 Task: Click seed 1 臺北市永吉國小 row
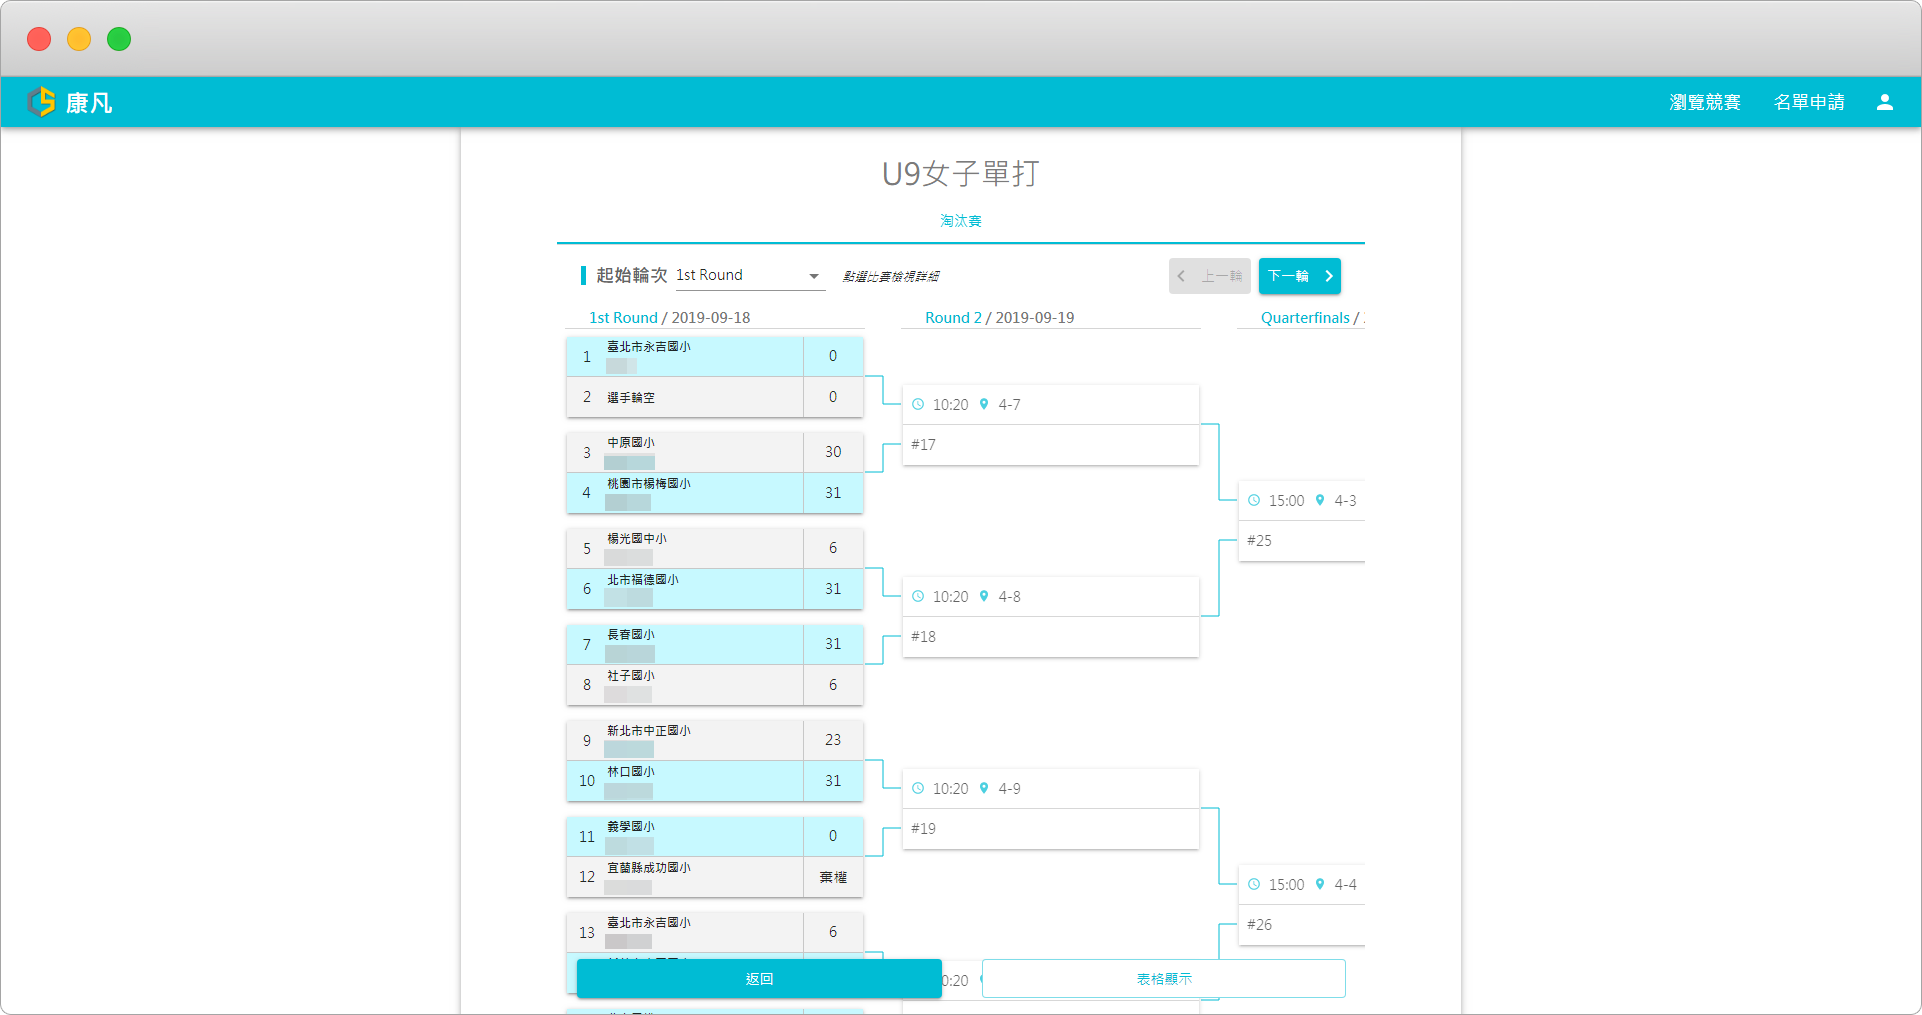(715, 356)
